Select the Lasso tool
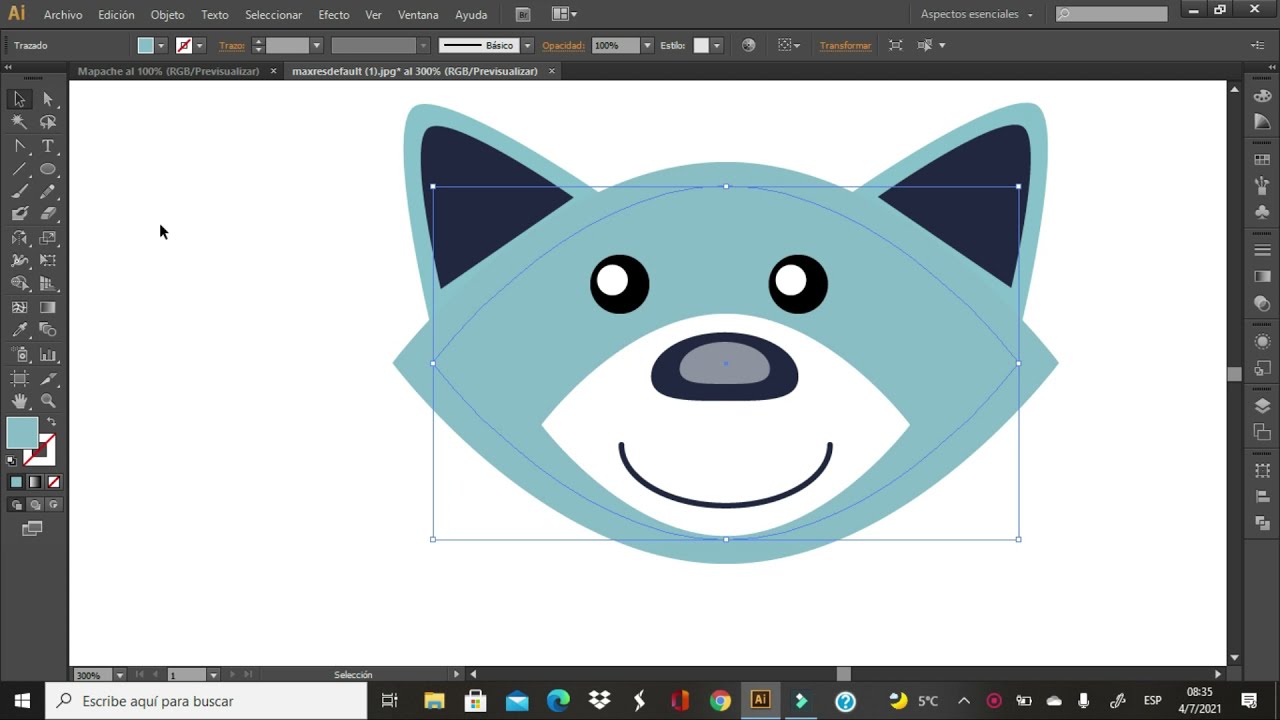The width and height of the screenshot is (1280, 720). click(x=47, y=122)
